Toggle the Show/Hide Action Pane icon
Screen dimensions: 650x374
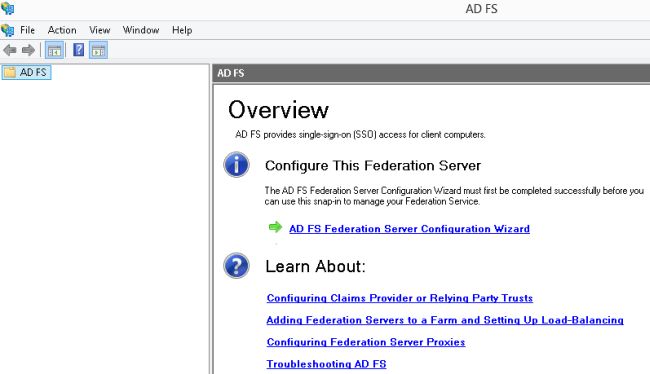click(x=98, y=51)
